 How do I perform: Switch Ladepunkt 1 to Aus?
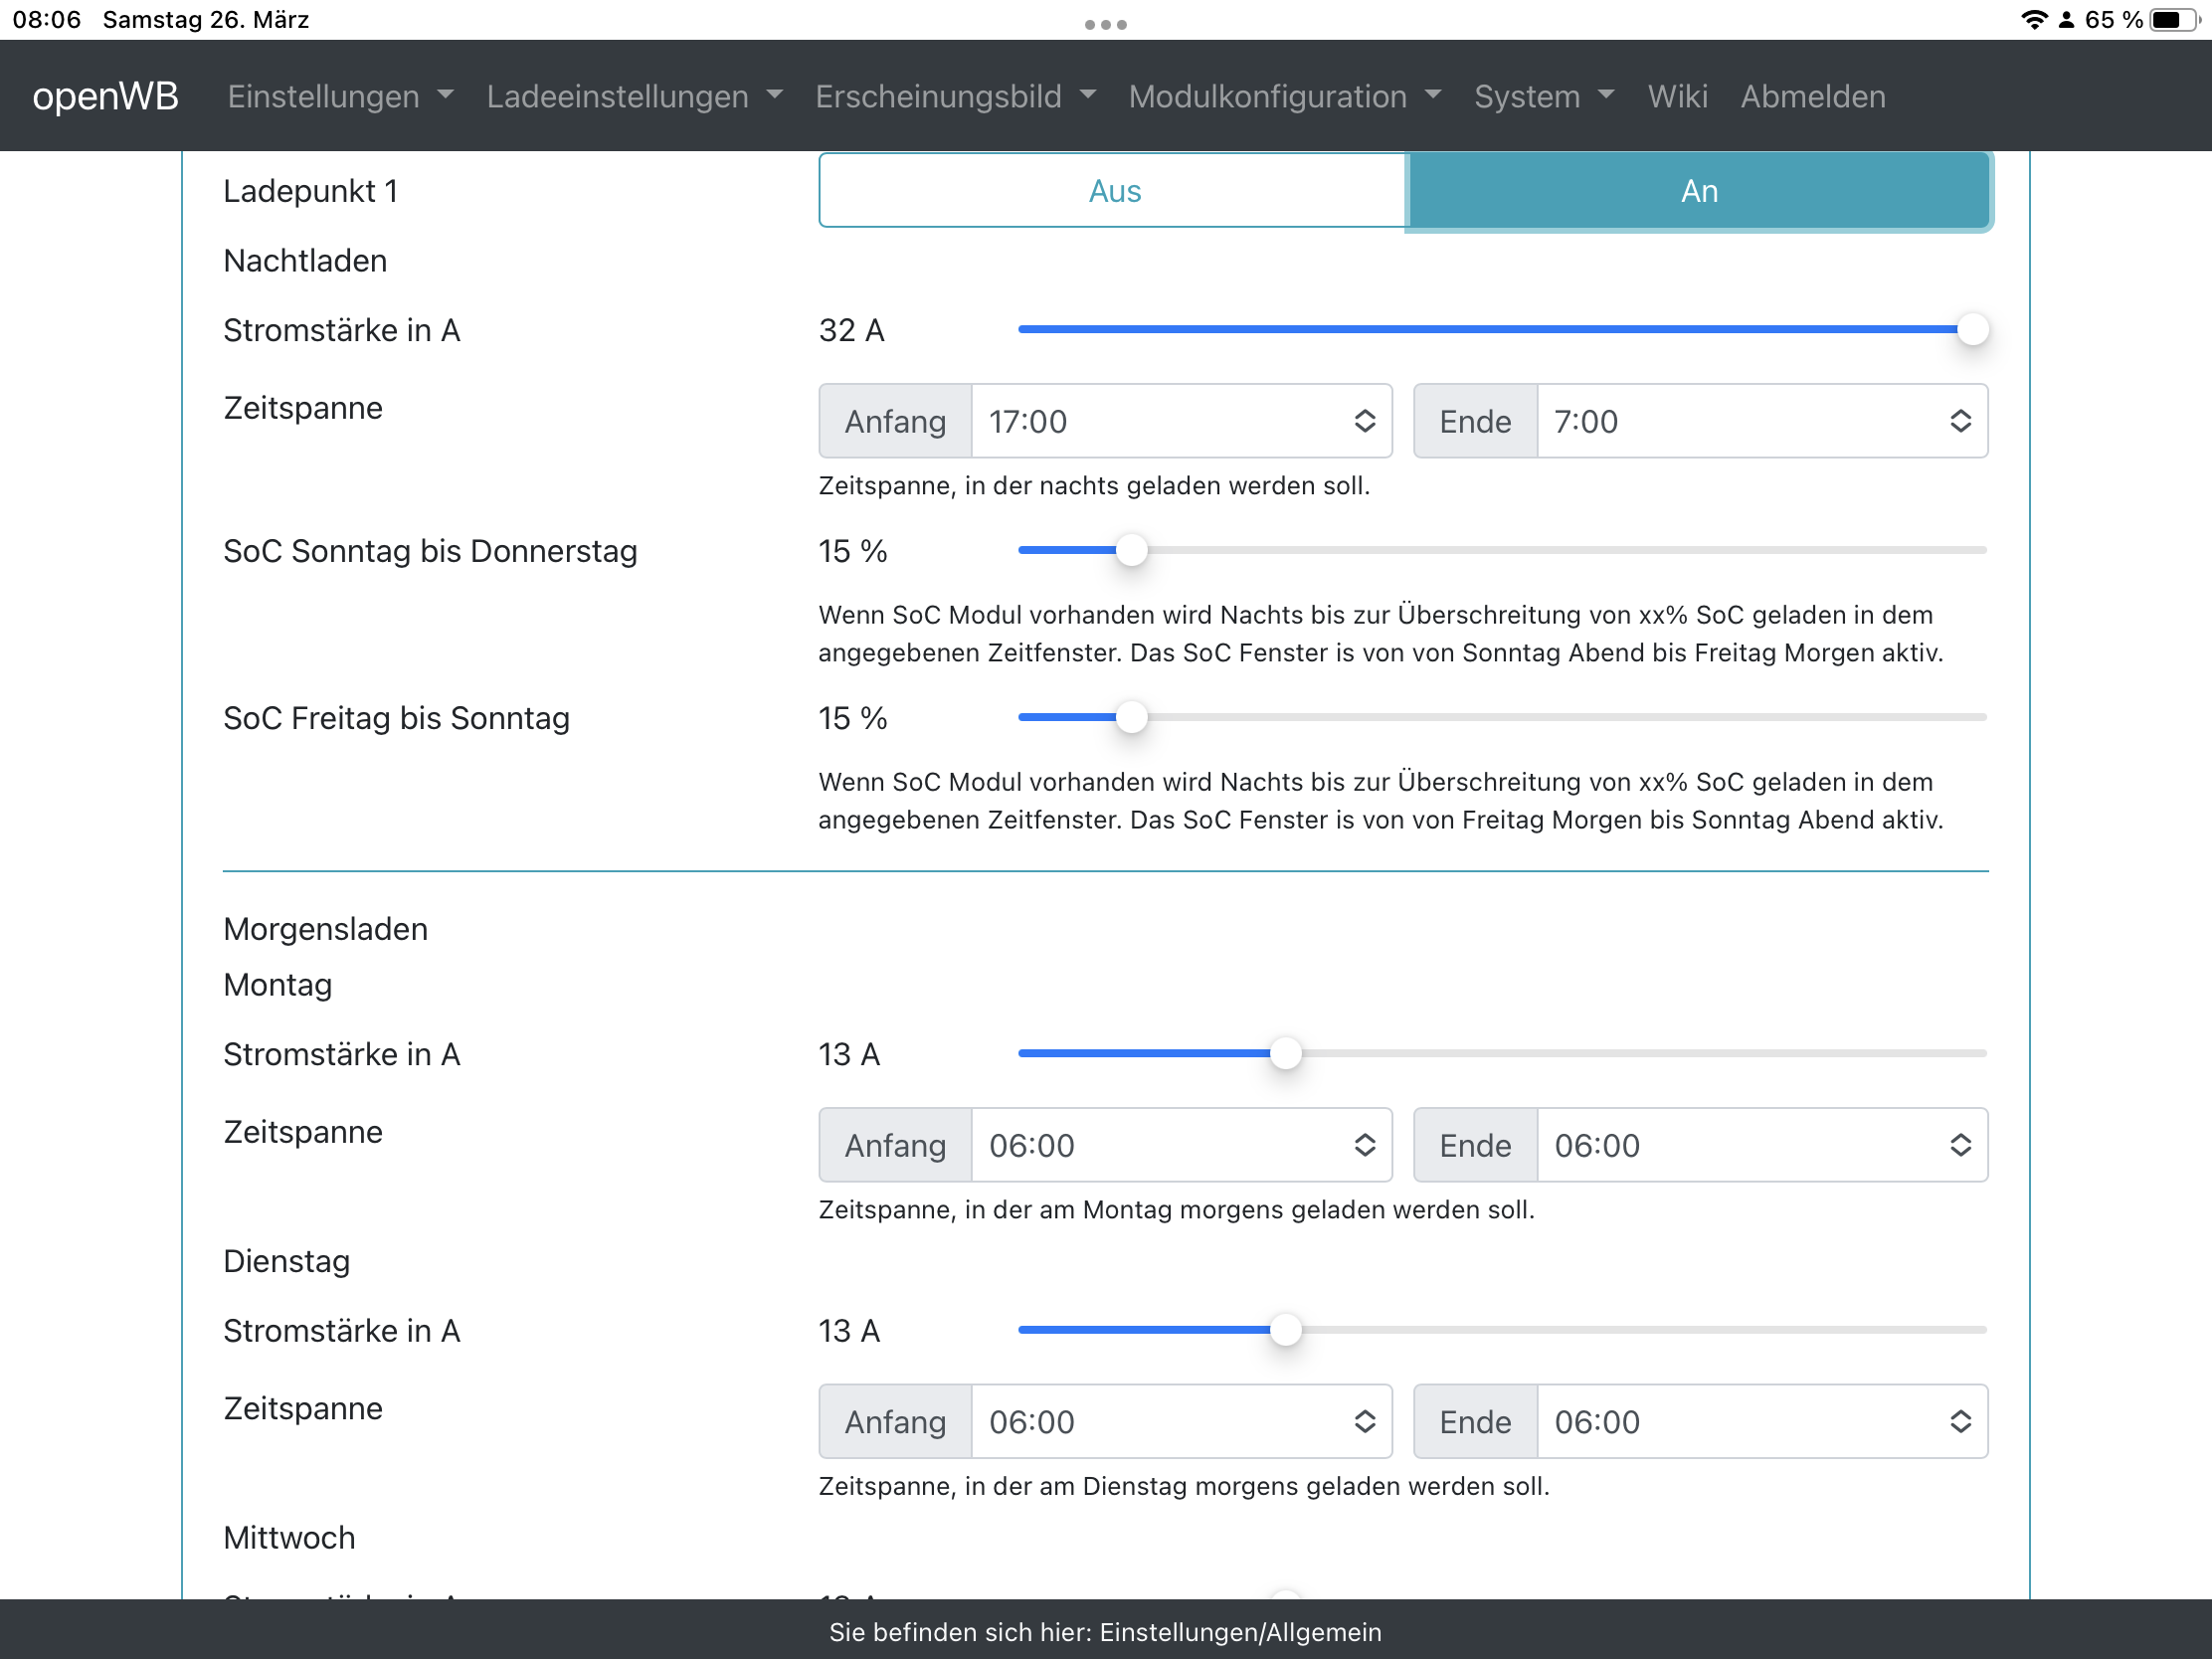pos(1113,191)
